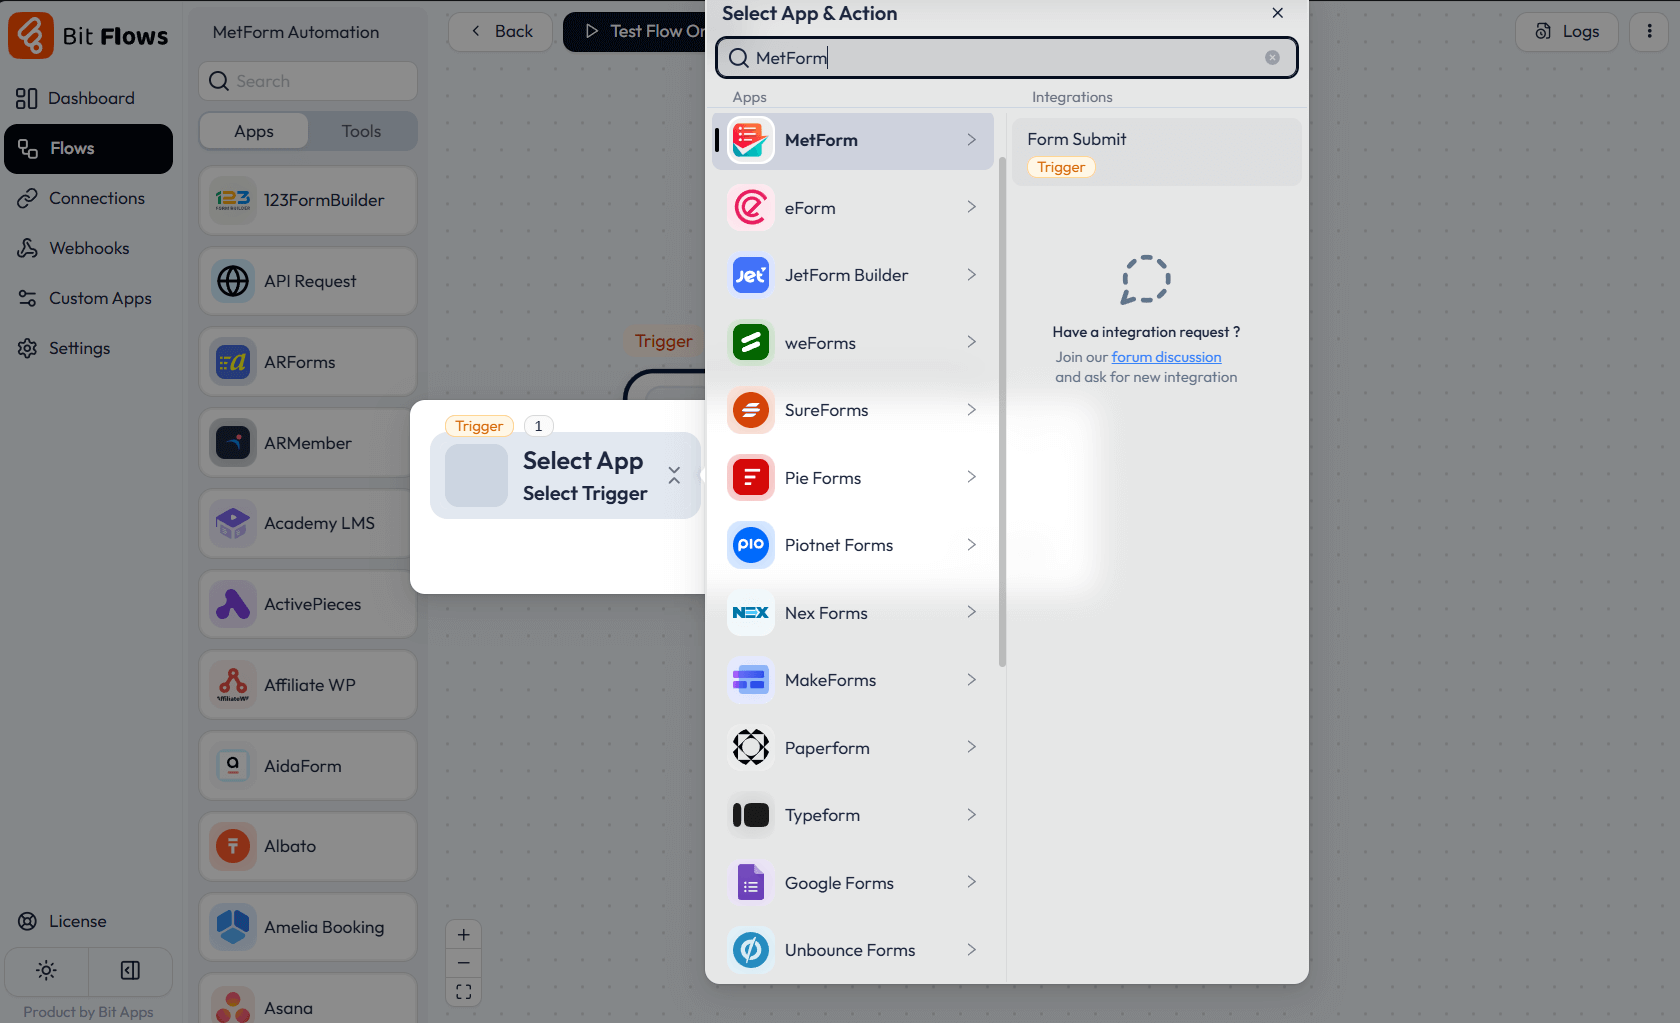Image resolution: width=1680 pixels, height=1023 pixels.
Task: Click the Paperform app icon
Action: [x=750, y=748]
